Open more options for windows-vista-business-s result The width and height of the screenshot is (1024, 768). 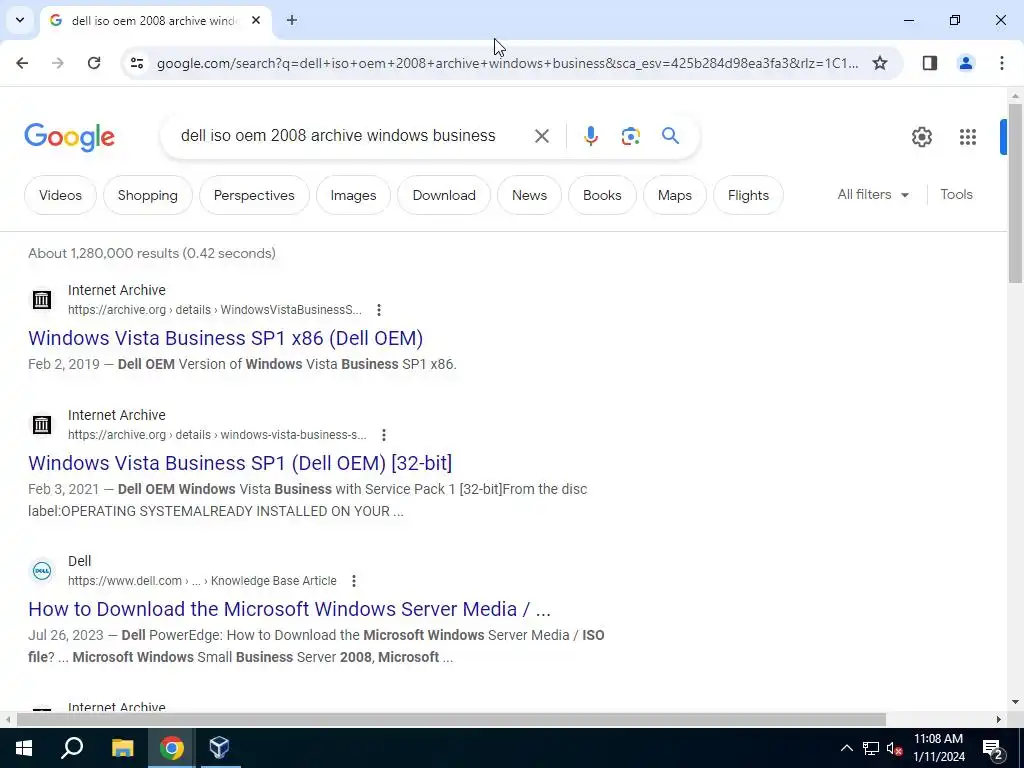pyautogui.click(x=384, y=435)
